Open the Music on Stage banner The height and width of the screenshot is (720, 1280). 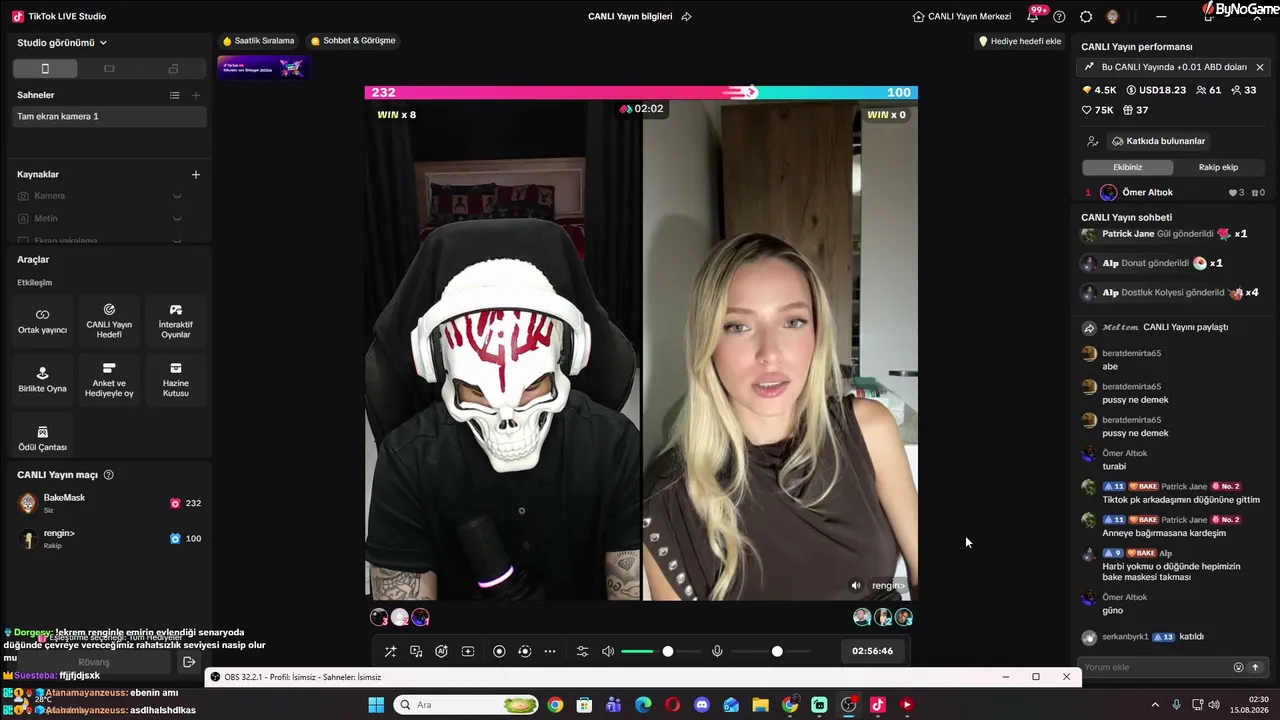pyautogui.click(x=264, y=67)
